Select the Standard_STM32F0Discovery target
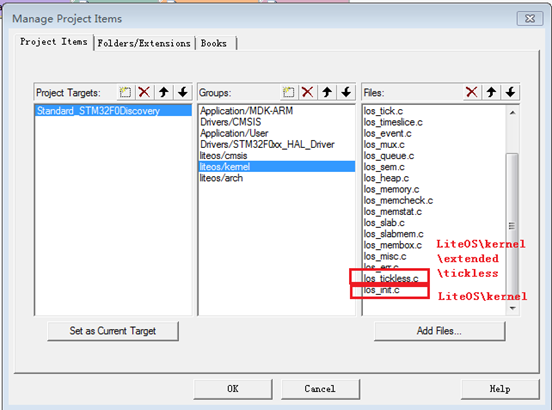Screen dimensions: 552x410 [113, 111]
